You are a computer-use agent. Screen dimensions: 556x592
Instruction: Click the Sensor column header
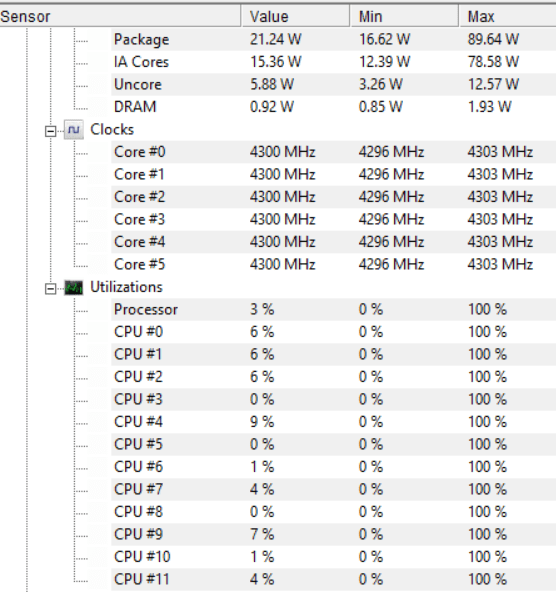pos(120,17)
